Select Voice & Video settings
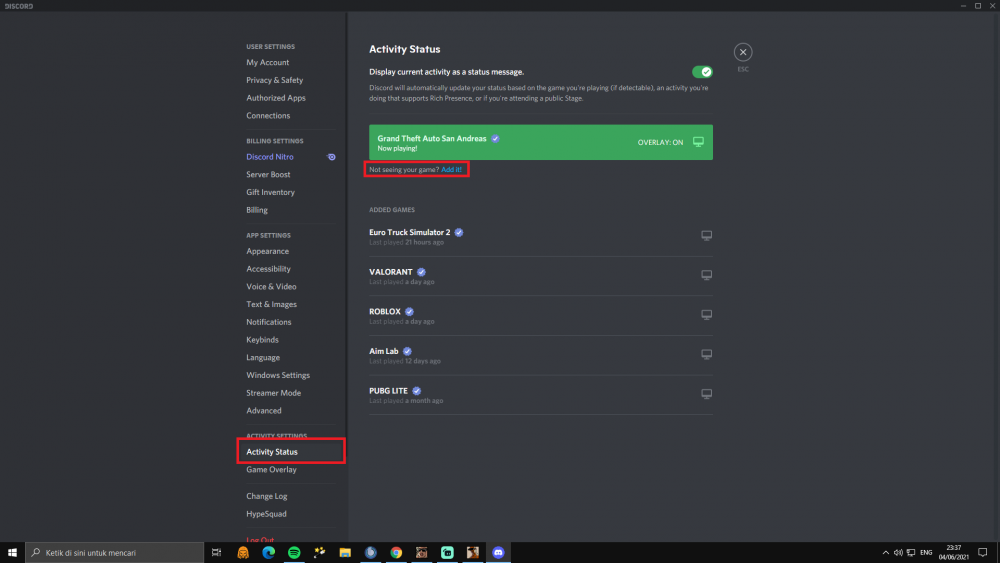This screenshot has height=563, width=1000. (x=271, y=287)
